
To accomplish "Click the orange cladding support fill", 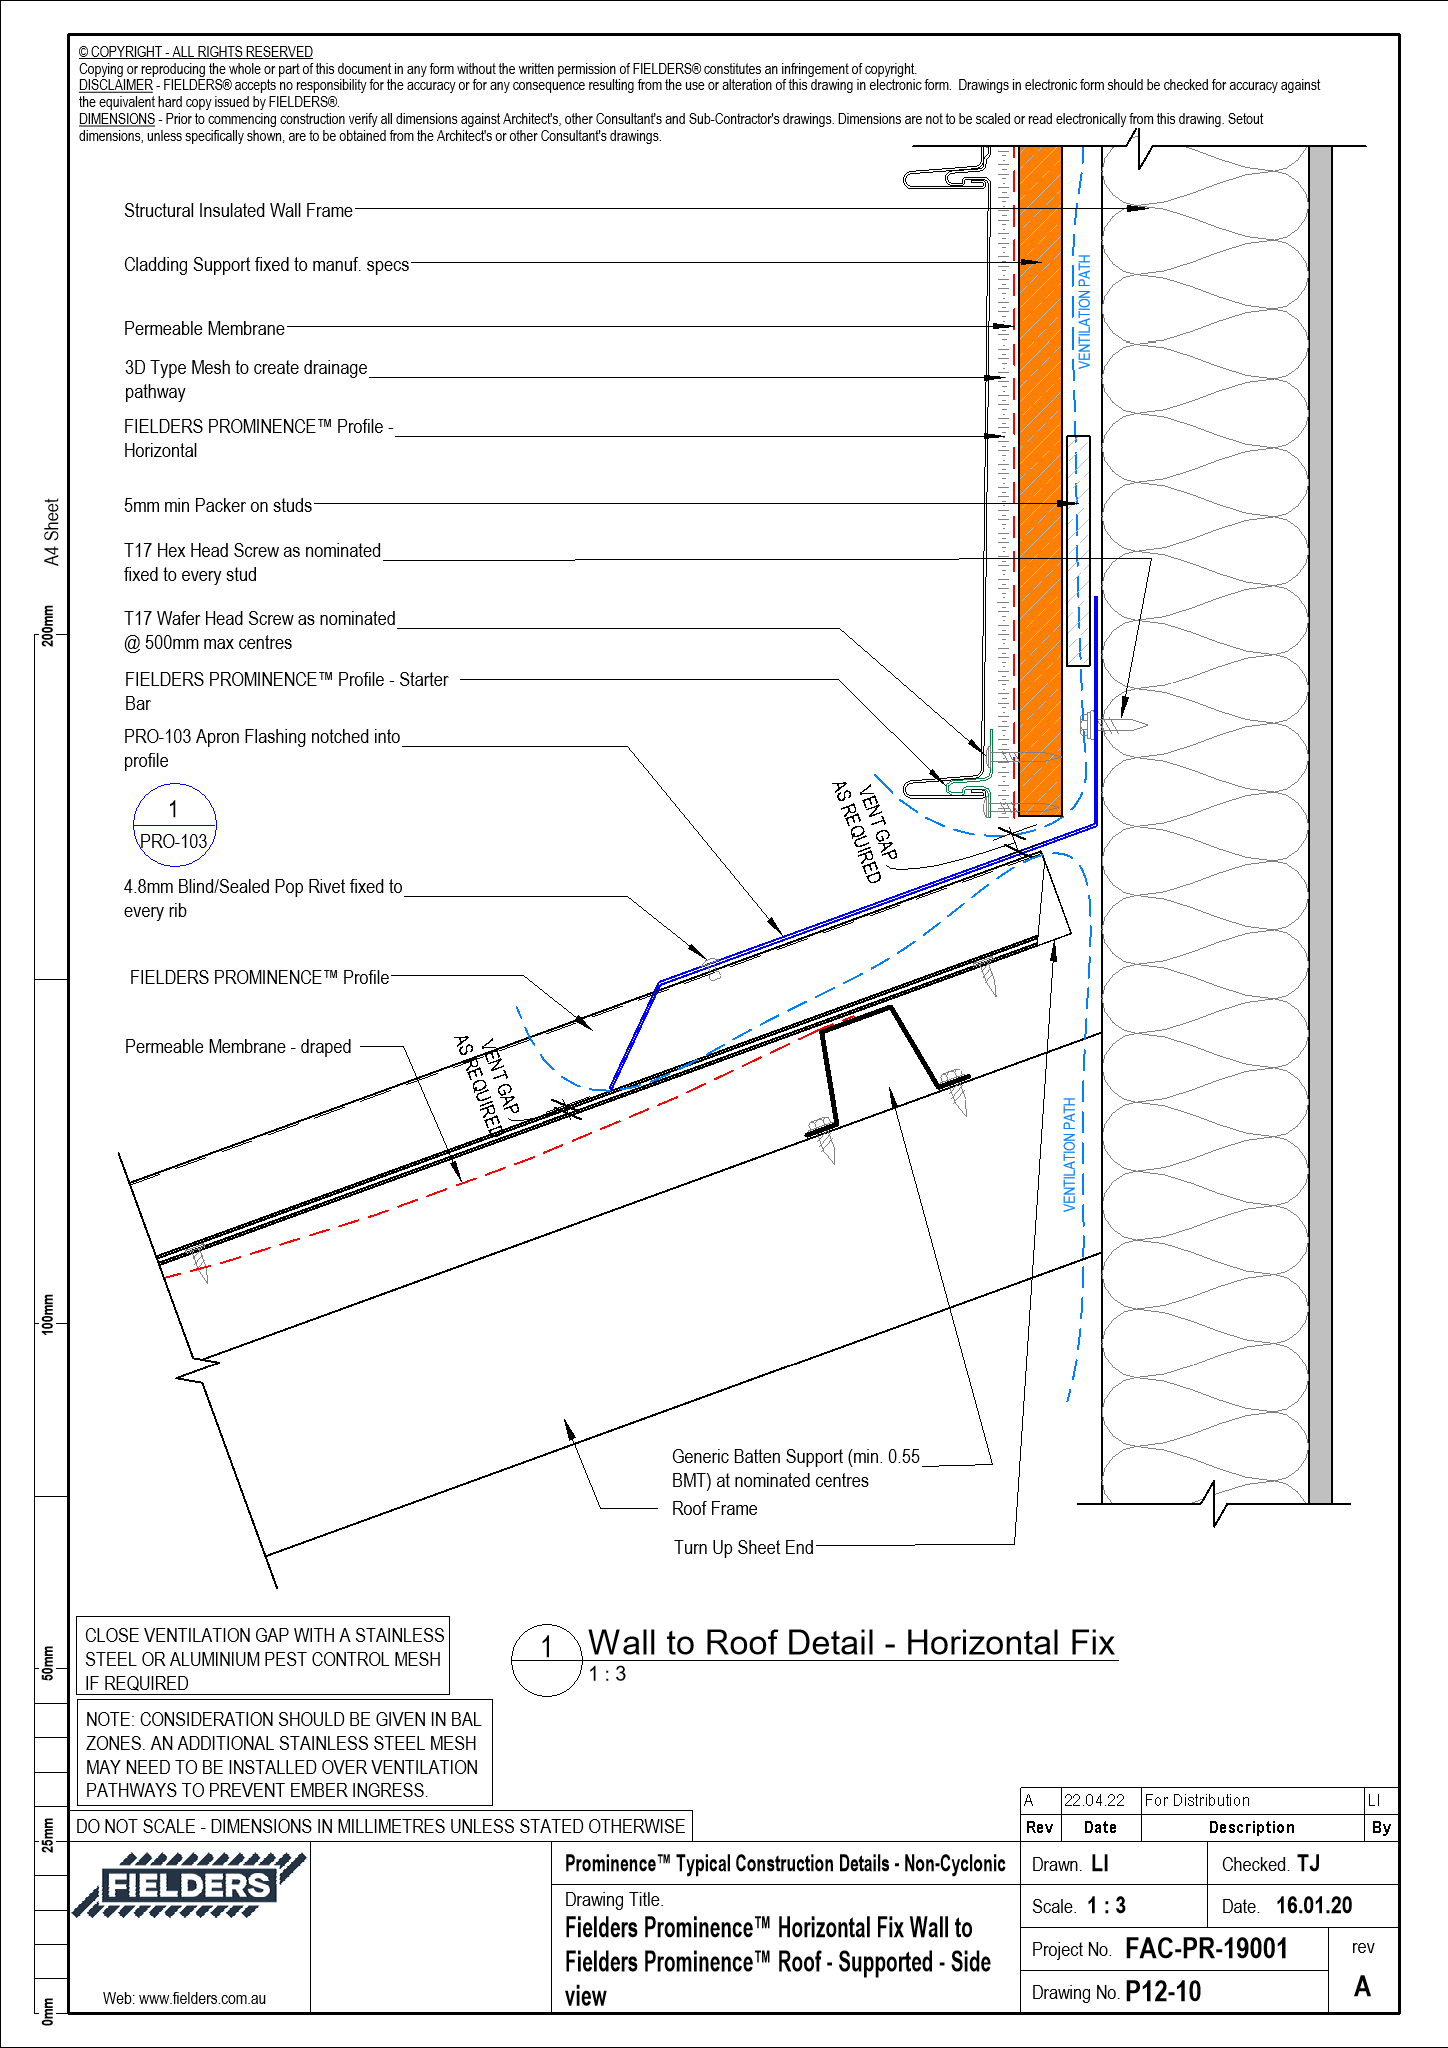I will click(x=1040, y=480).
